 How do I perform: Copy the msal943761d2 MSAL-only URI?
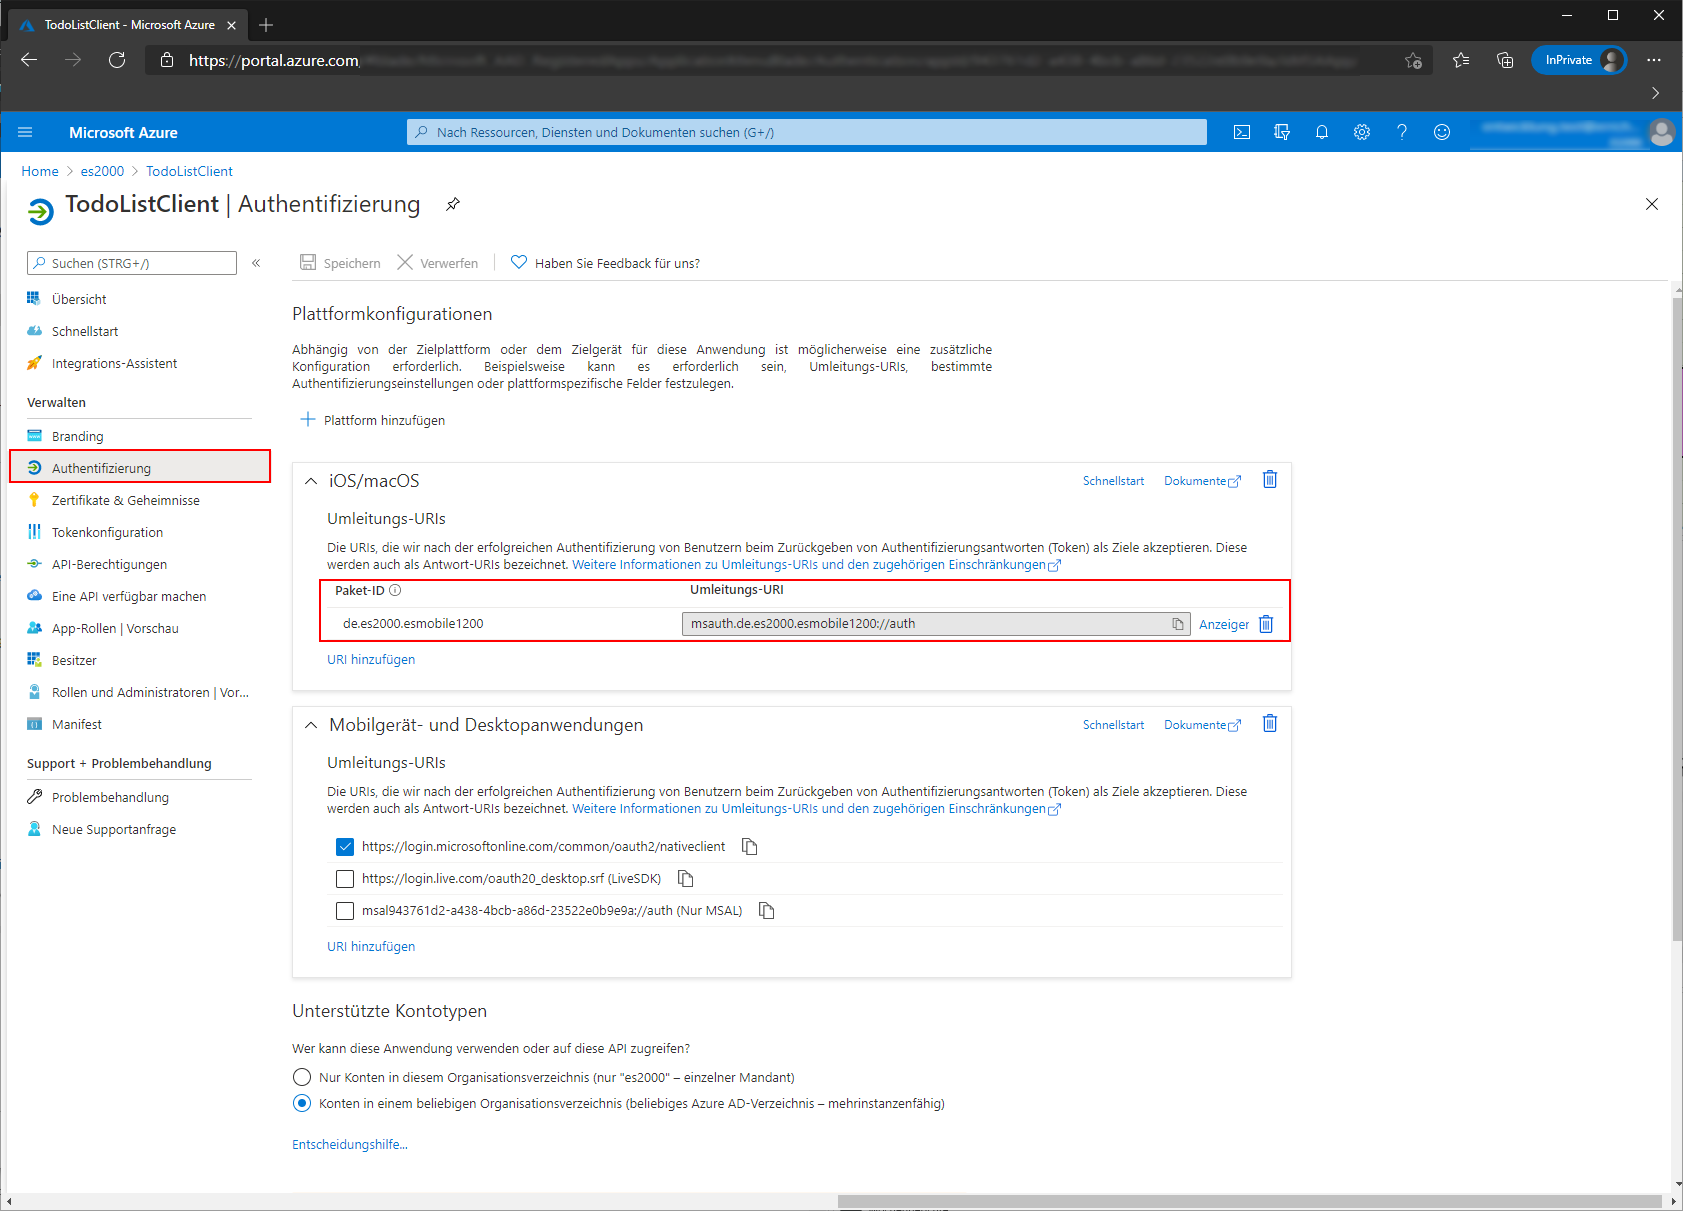[x=767, y=911]
